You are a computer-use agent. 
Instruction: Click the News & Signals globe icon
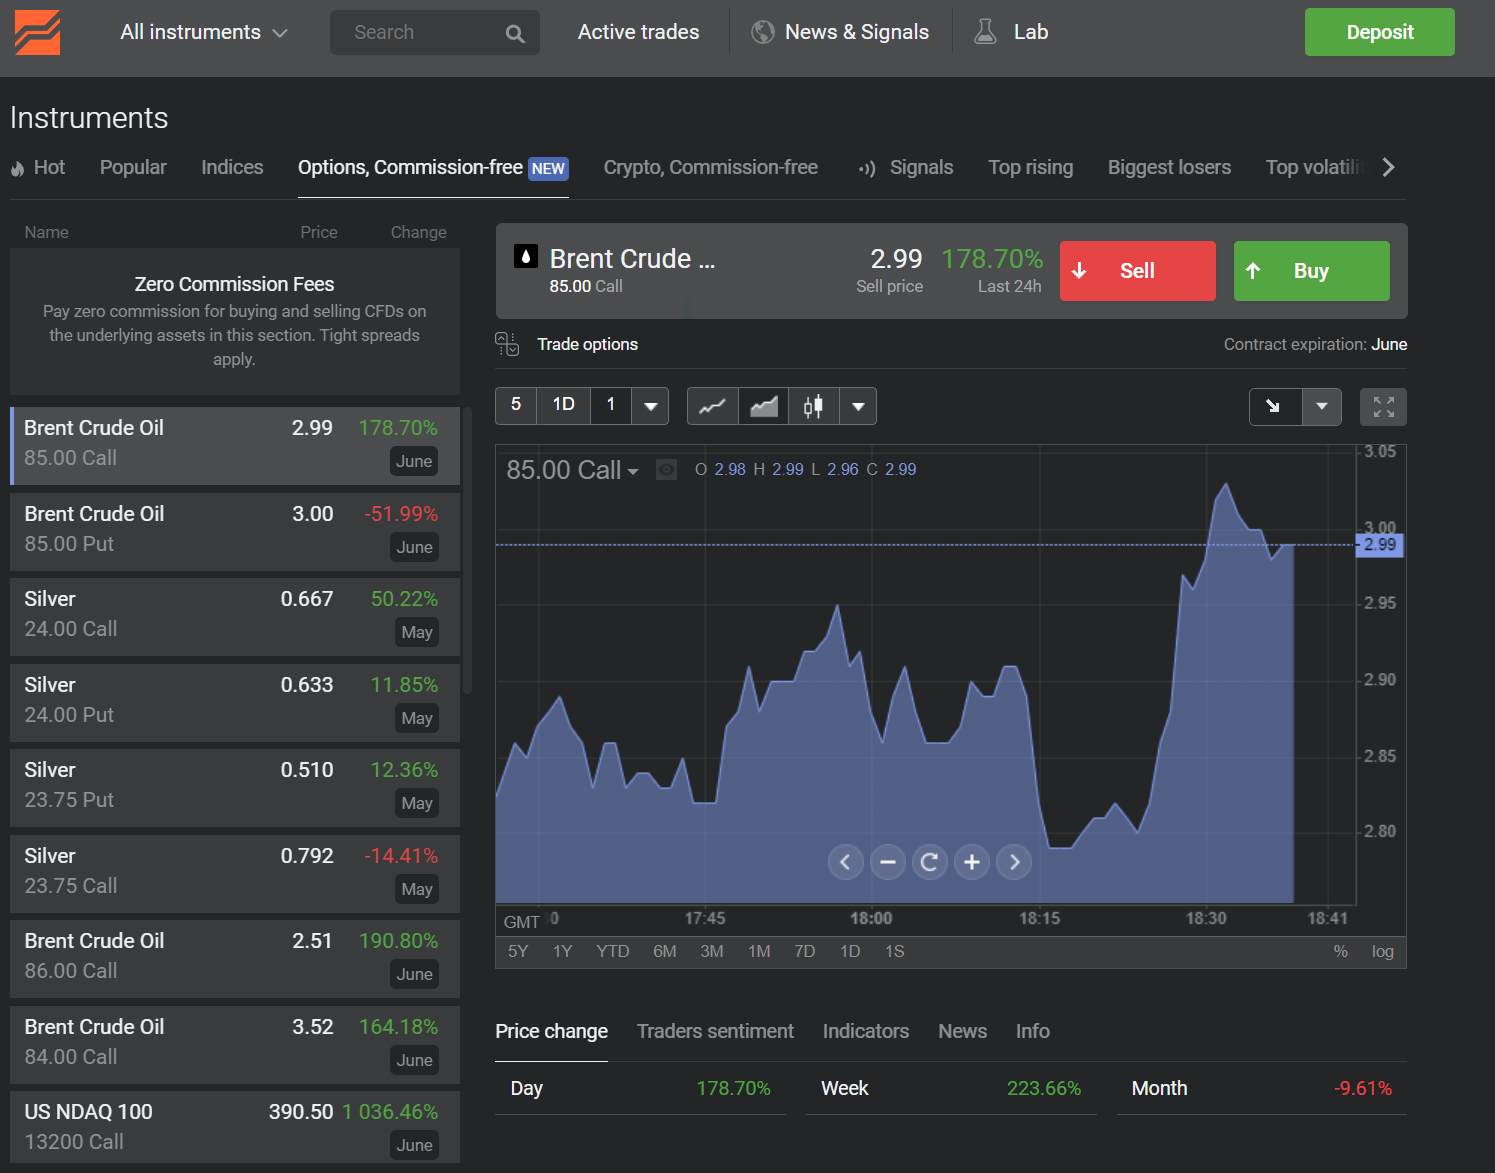761,31
